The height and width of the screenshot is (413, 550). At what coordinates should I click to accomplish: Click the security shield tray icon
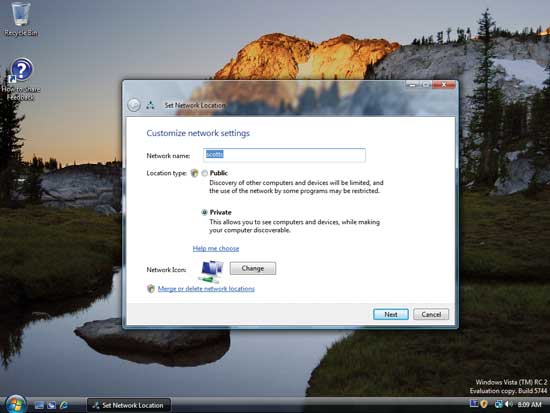(x=484, y=404)
